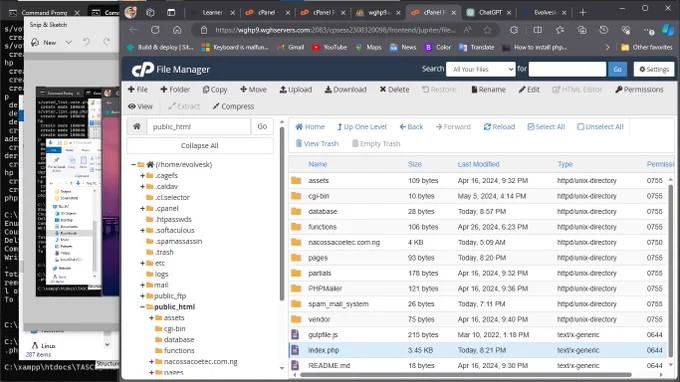Viewport: 680px width, 382px height.
Task: Expand the etc folder node
Action: coord(142,263)
